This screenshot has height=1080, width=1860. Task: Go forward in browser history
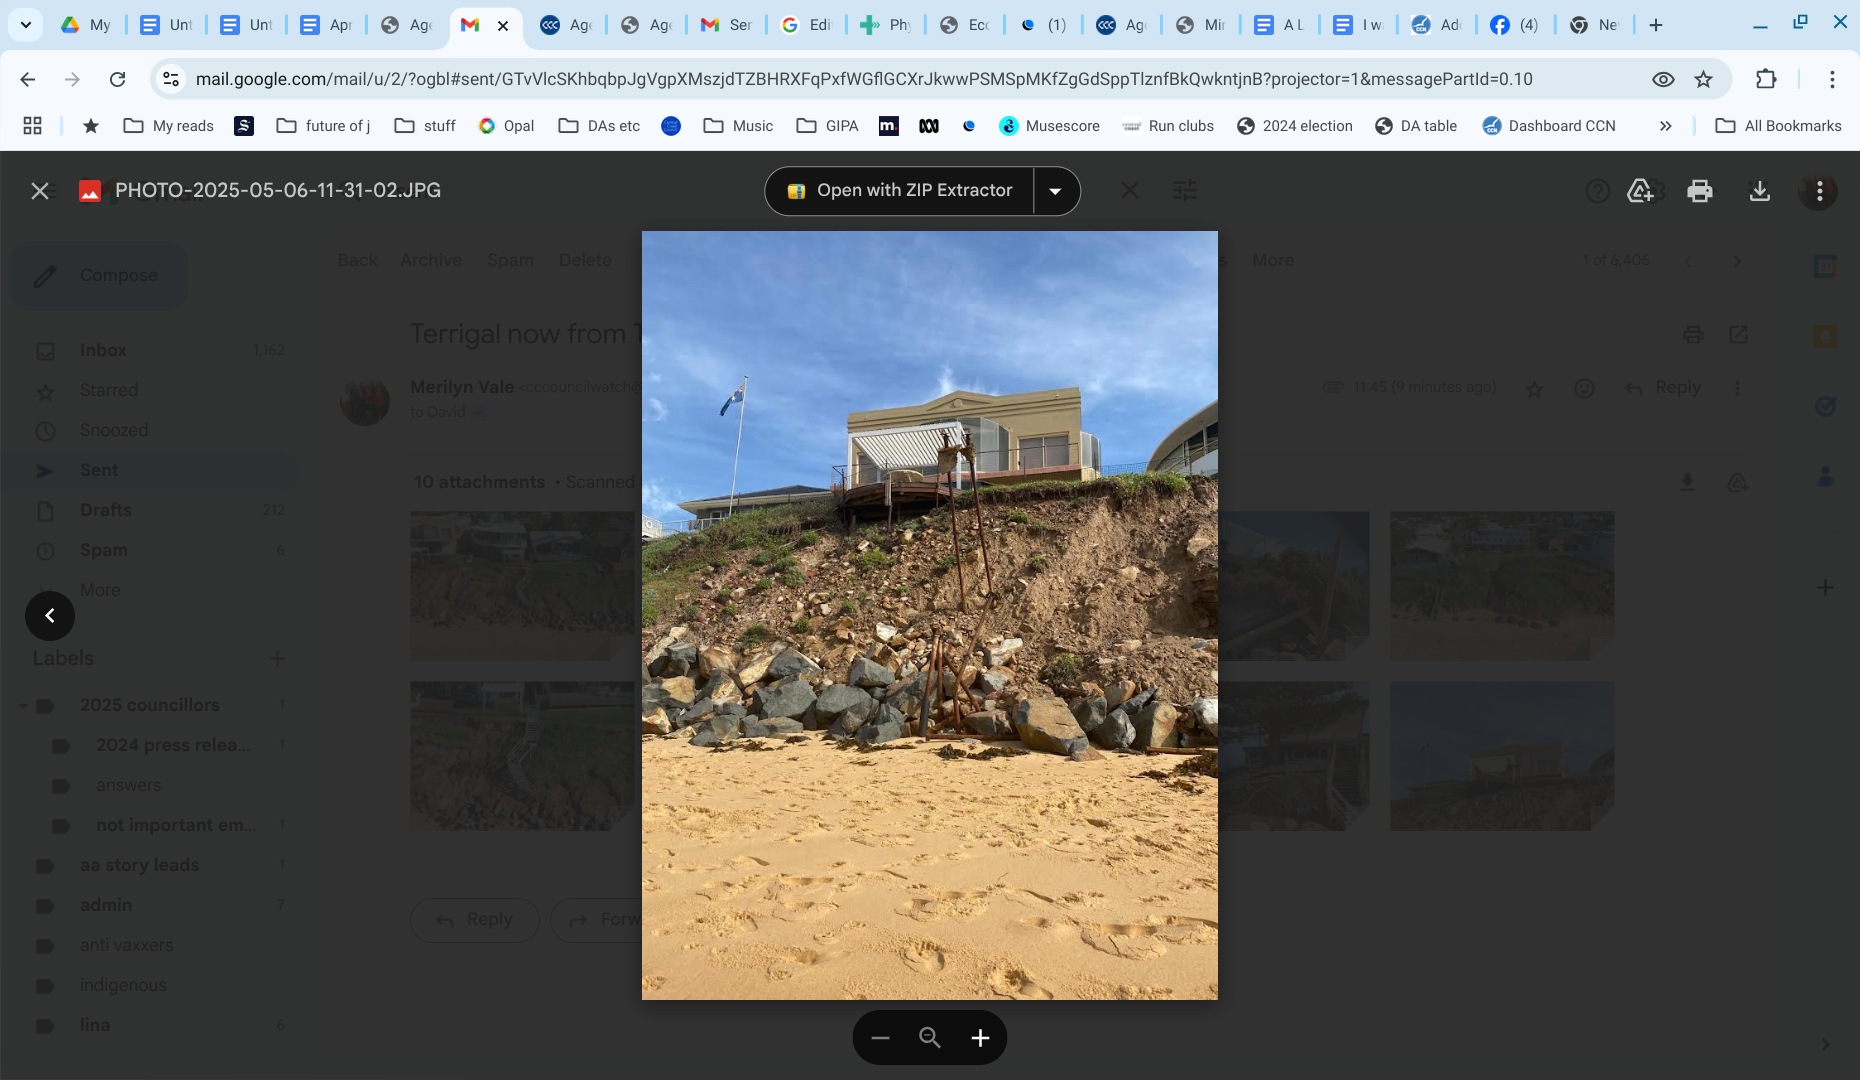click(72, 79)
